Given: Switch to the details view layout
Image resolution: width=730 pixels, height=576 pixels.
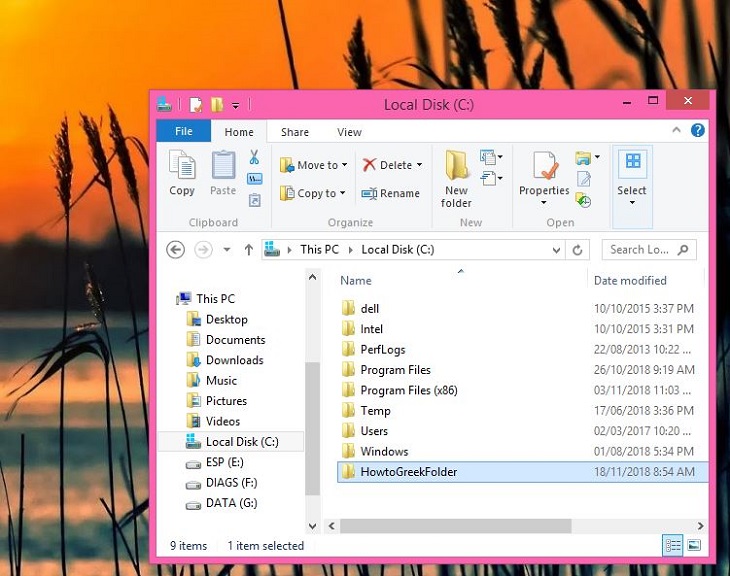Looking at the screenshot, I should tap(673, 545).
